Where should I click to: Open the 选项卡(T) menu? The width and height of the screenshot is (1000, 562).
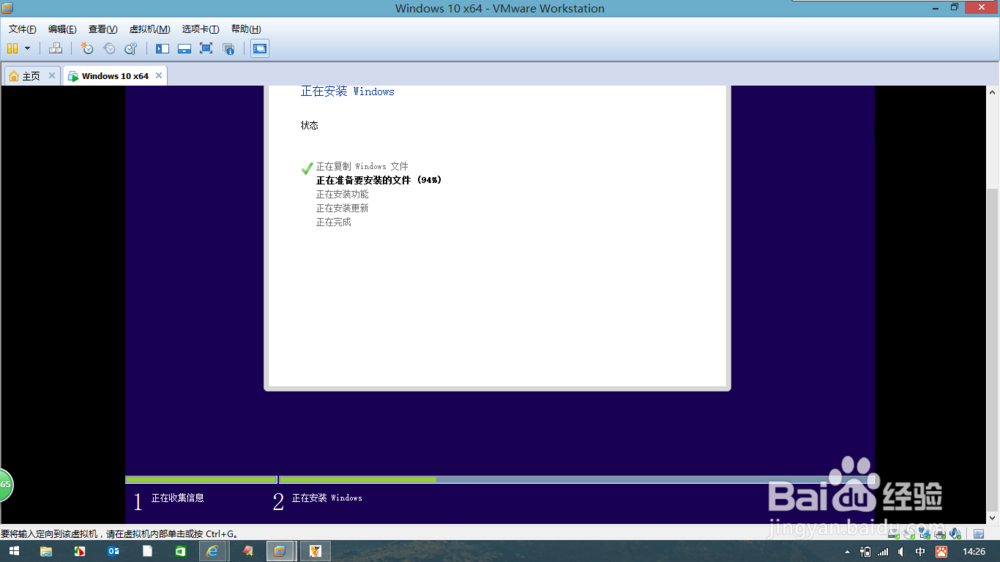coord(200,29)
